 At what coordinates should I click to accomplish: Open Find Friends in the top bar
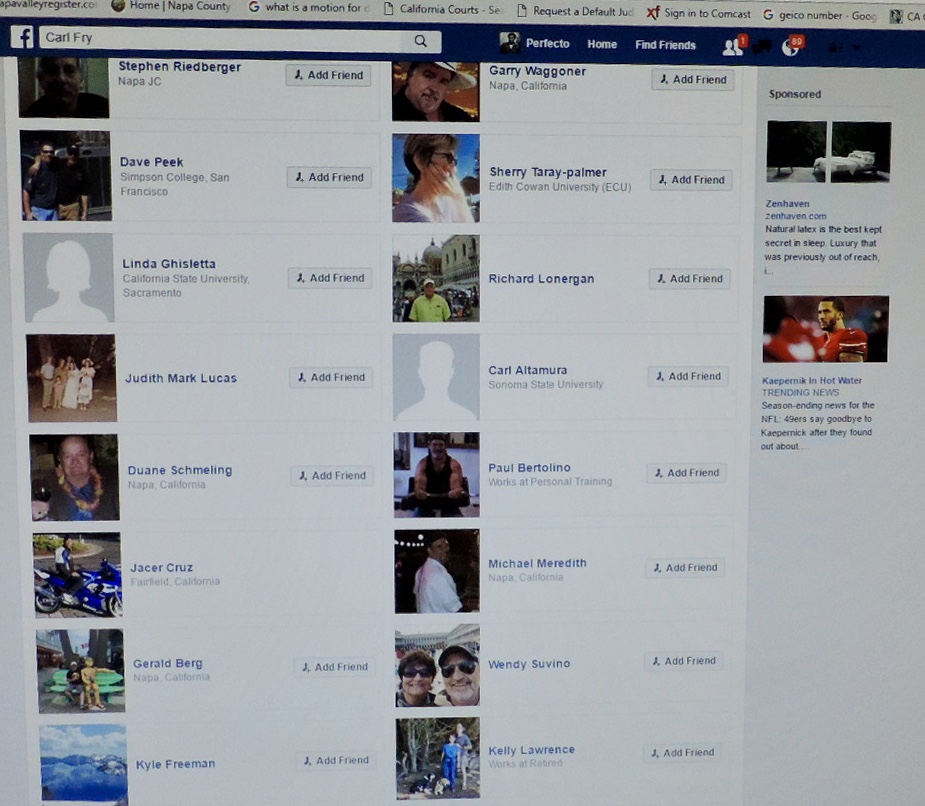coord(665,45)
